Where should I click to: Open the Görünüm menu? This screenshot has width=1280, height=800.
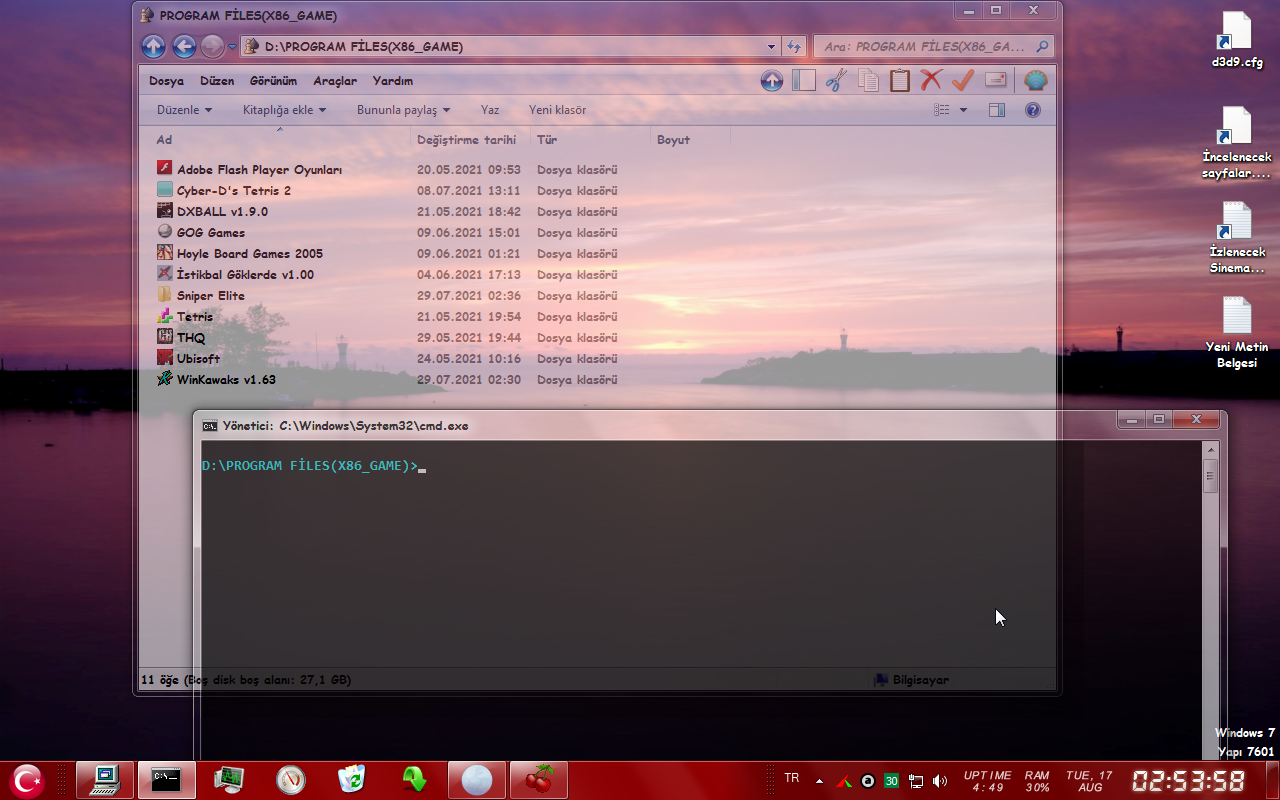click(273, 81)
